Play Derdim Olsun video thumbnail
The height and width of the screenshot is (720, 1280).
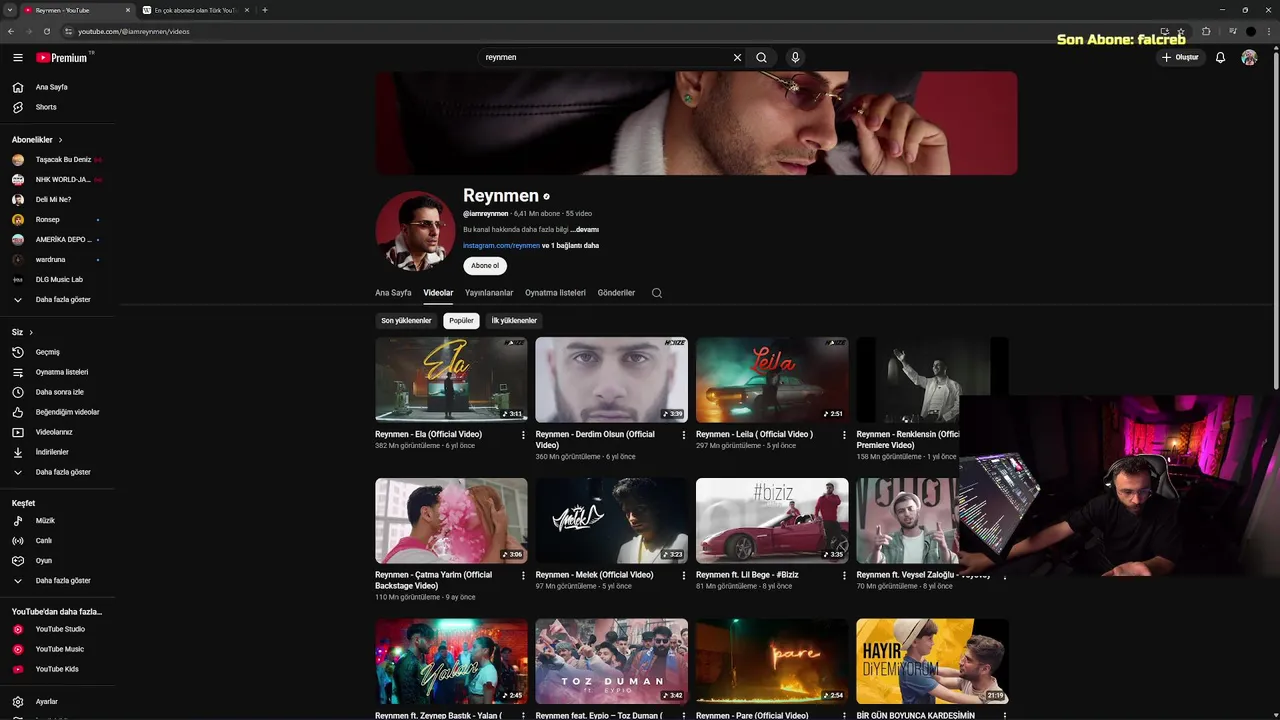tap(611, 380)
